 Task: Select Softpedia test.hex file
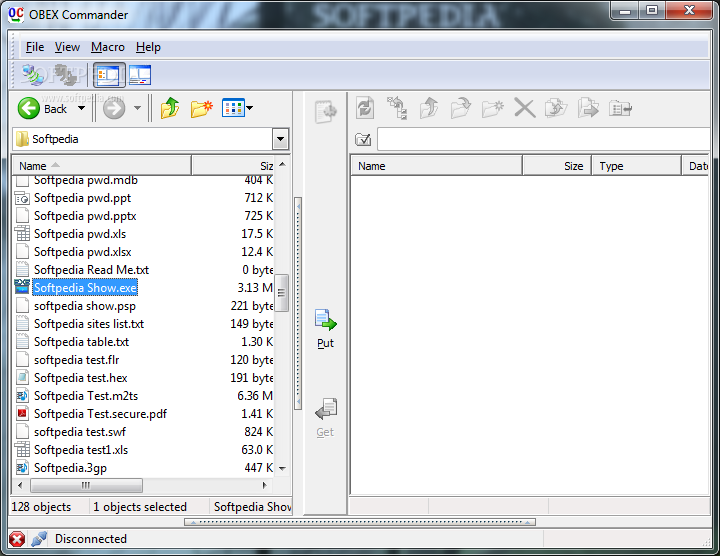point(80,377)
